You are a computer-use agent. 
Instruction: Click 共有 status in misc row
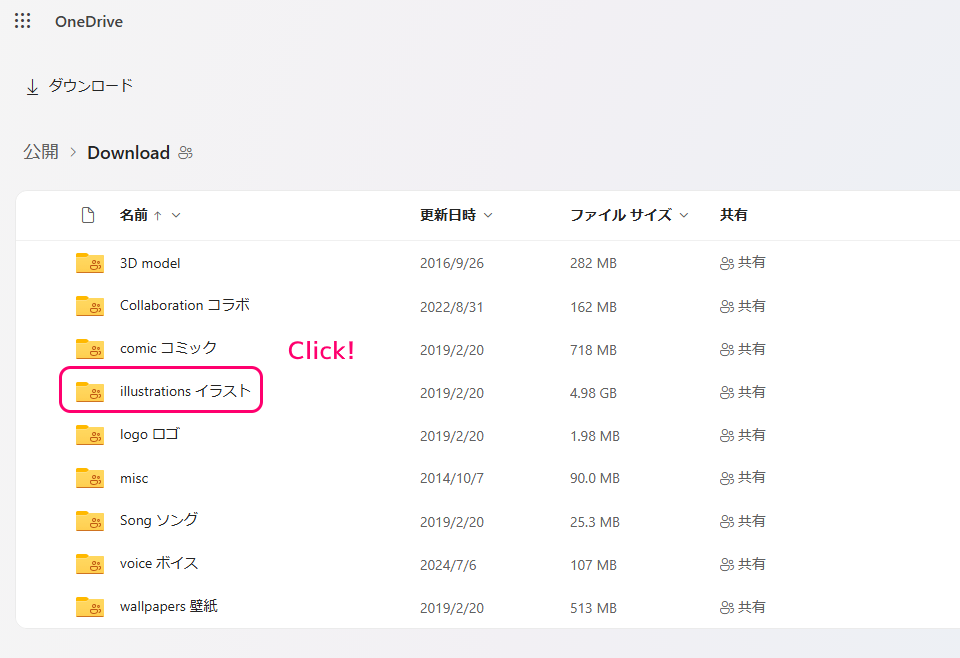point(743,477)
